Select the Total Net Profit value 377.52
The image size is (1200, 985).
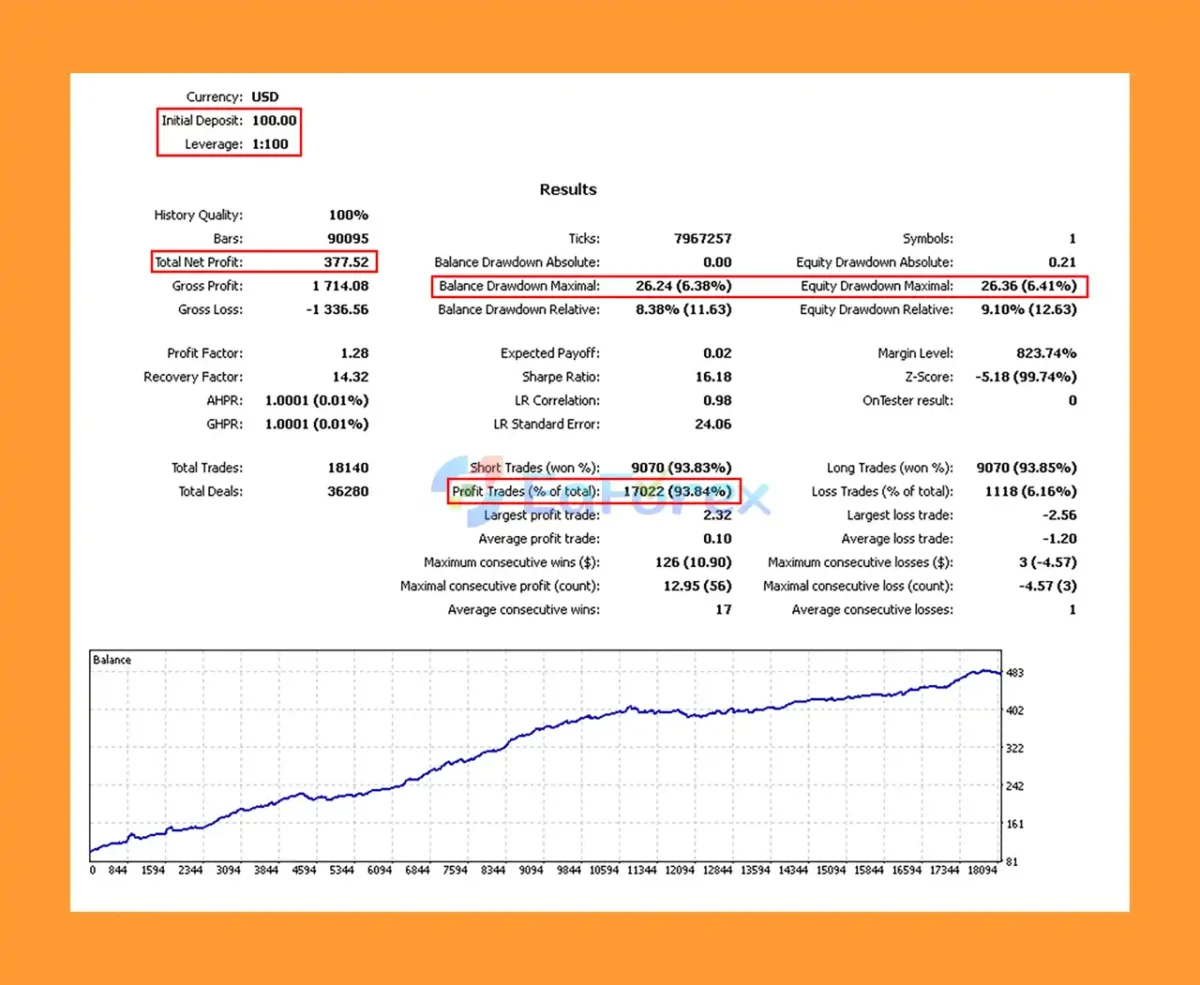point(345,262)
